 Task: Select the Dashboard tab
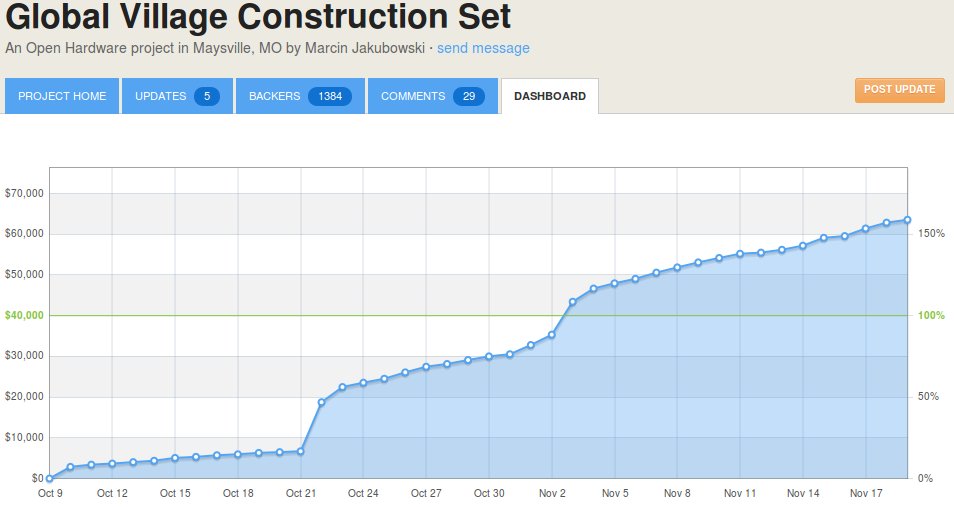pos(550,96)
